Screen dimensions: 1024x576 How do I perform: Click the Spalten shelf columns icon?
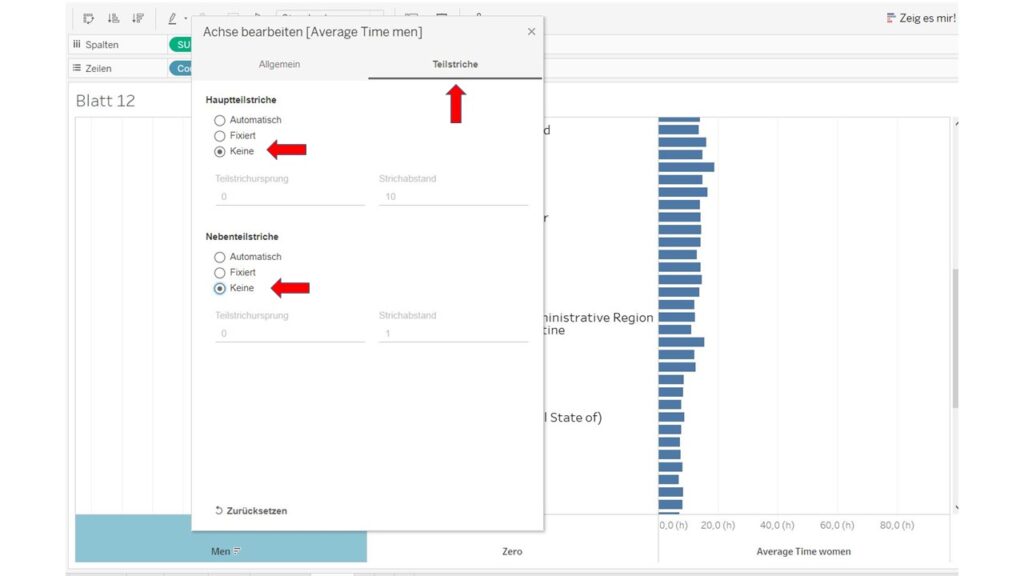[77, 44]
